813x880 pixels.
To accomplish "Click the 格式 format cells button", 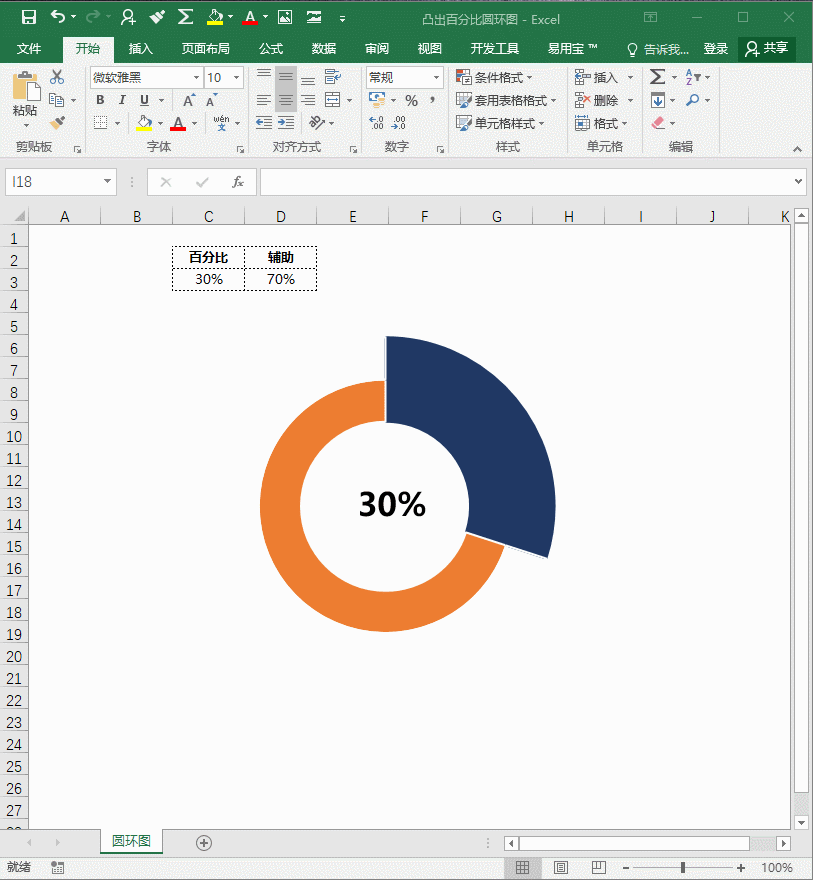I will coord(597,123).
